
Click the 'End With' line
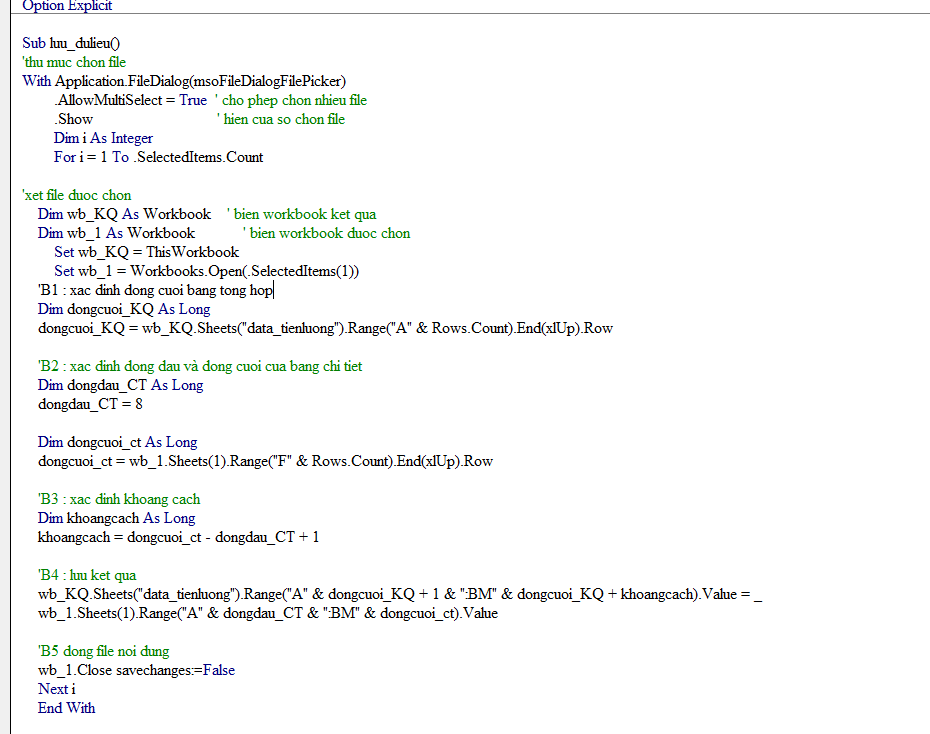click(x=66, y=707)
